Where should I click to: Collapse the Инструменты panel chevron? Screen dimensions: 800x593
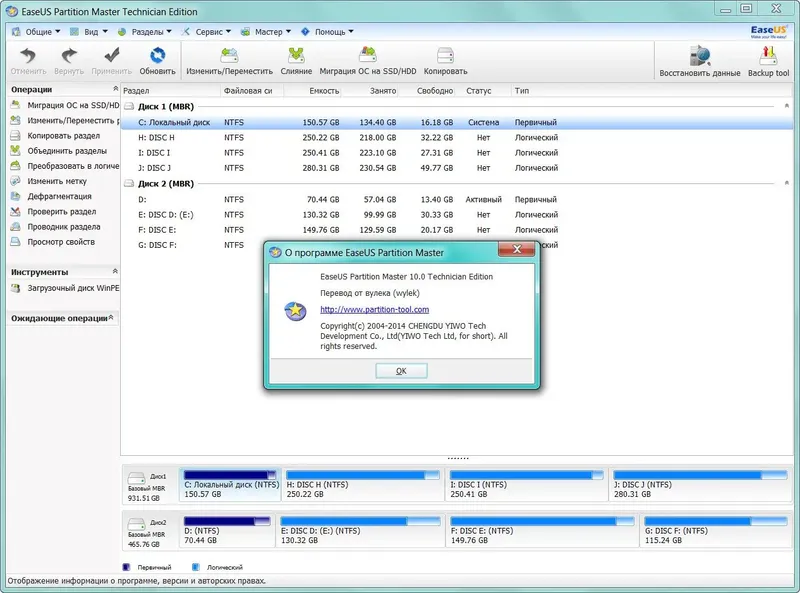(x=115, y=271)
